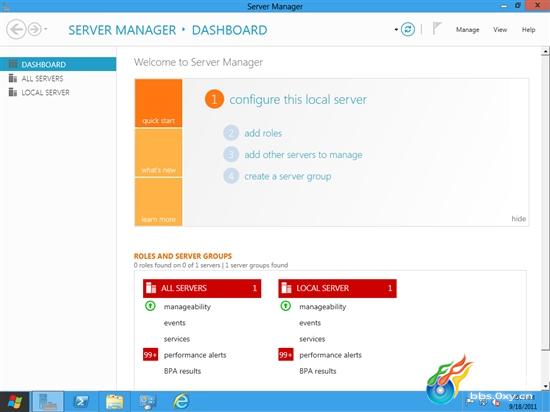Open performance alerts under the Local Server tile

[330, 355]
